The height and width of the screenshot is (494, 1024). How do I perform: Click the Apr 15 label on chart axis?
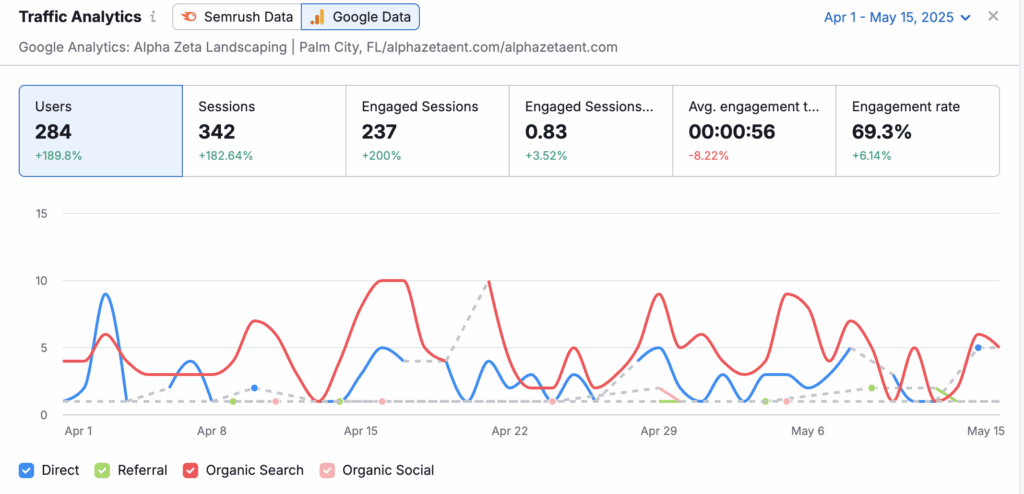click(x=360, y=432)
